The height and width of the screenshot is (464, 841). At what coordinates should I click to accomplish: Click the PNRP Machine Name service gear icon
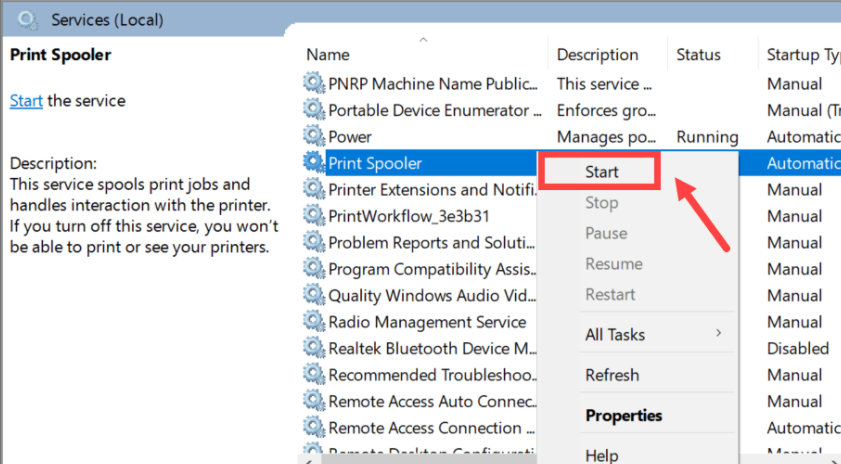[315, 84]
